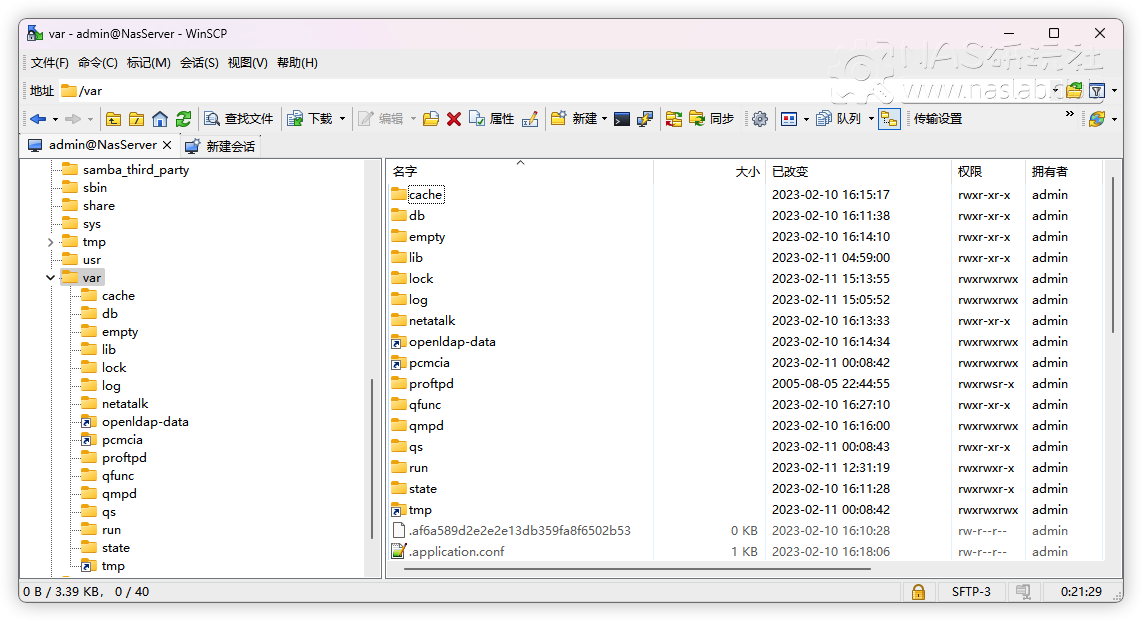Open the 队列 queue dropdown arrow

click(871, 119)
